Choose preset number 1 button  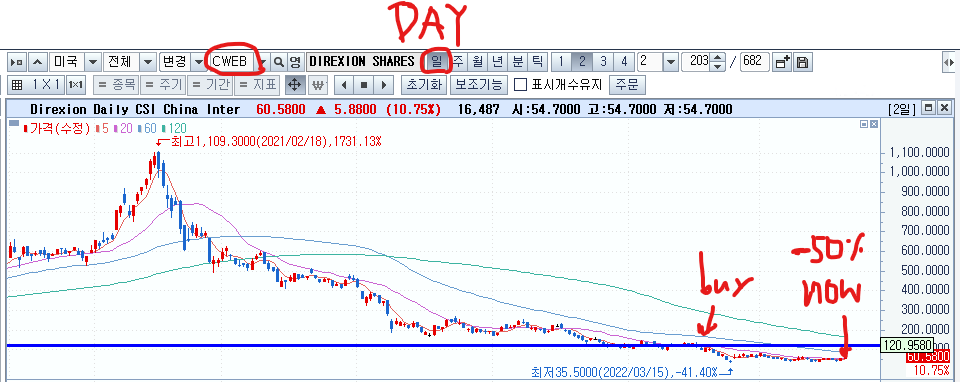coord(561,61)
